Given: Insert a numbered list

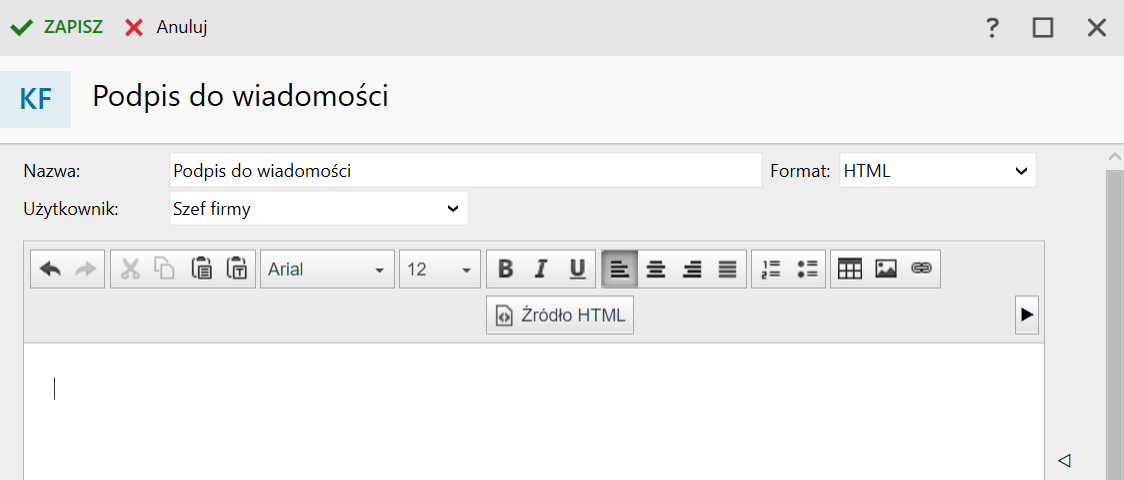Looking at the screenshot, I should pos(770,269).
